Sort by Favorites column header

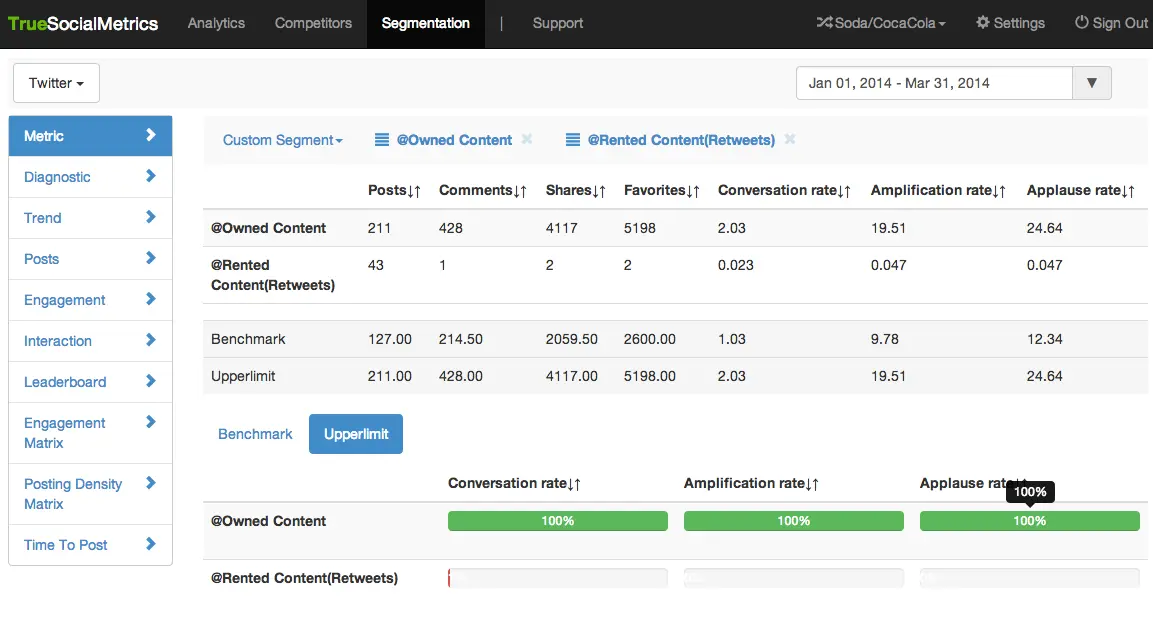[x=661, y=190]
